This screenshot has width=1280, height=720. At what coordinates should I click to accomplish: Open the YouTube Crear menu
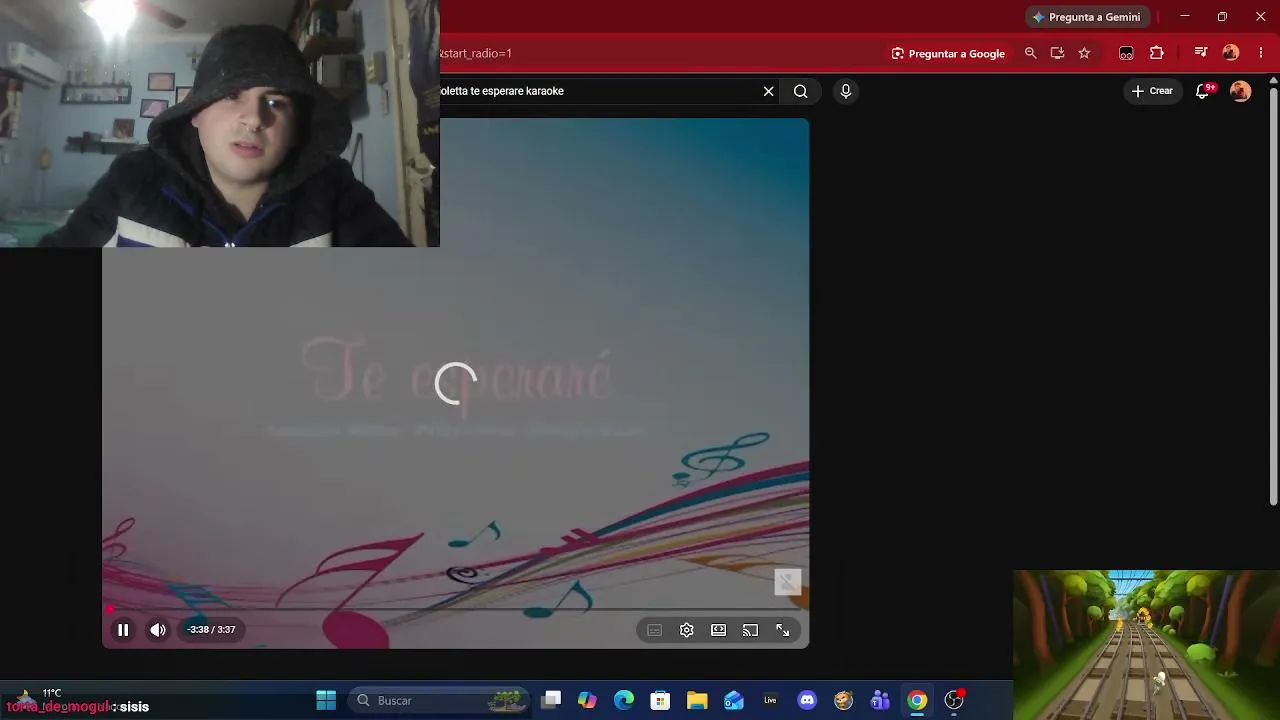coord(1152,91)
